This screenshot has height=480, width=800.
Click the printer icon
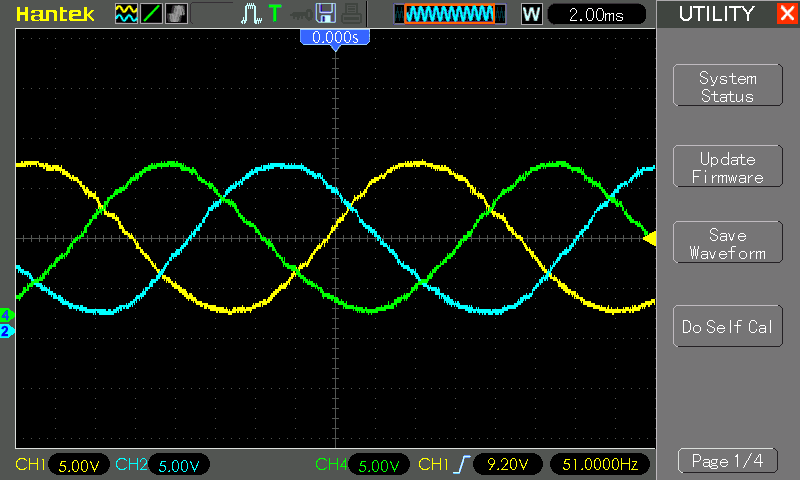coord(352,14)
